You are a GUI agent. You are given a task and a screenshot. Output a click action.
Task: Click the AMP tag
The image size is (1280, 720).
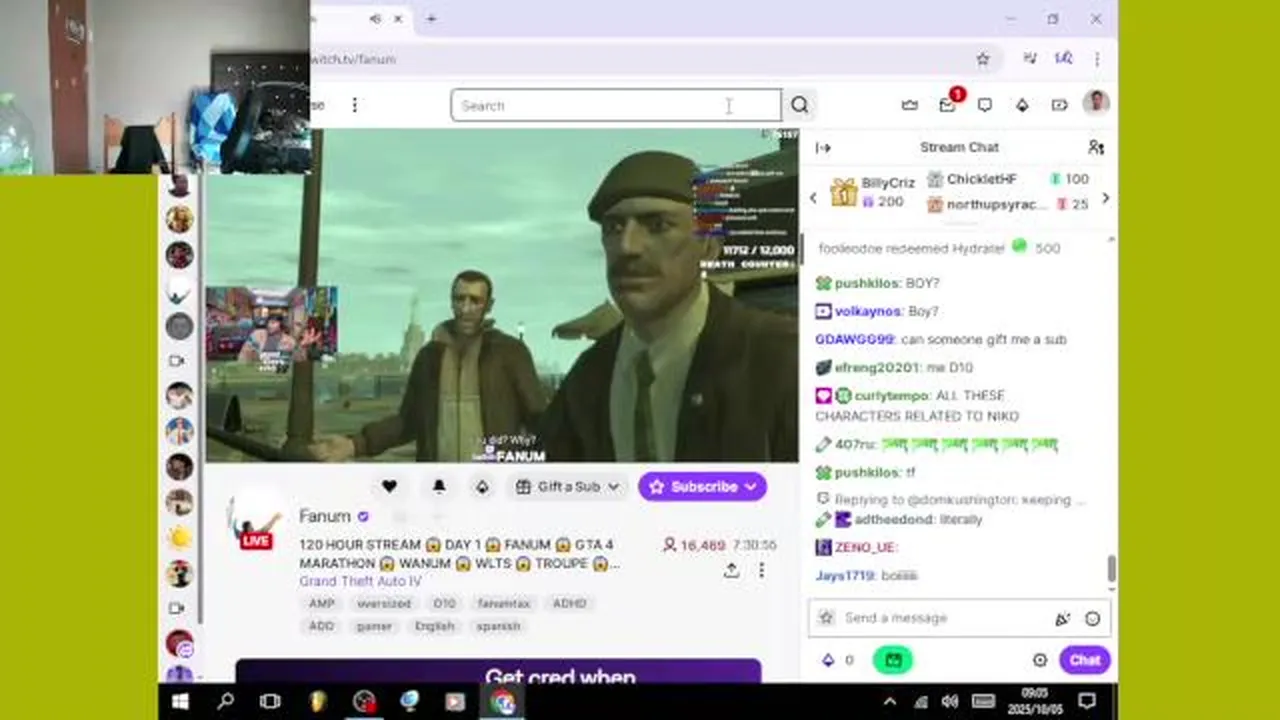tap(321, 603)
